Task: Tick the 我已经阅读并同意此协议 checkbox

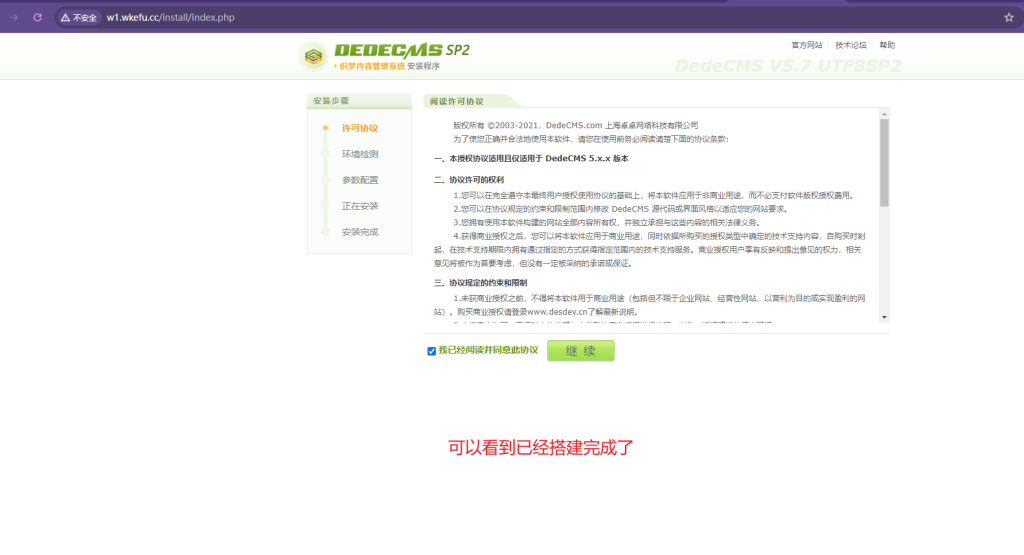Action: point(432,351)
